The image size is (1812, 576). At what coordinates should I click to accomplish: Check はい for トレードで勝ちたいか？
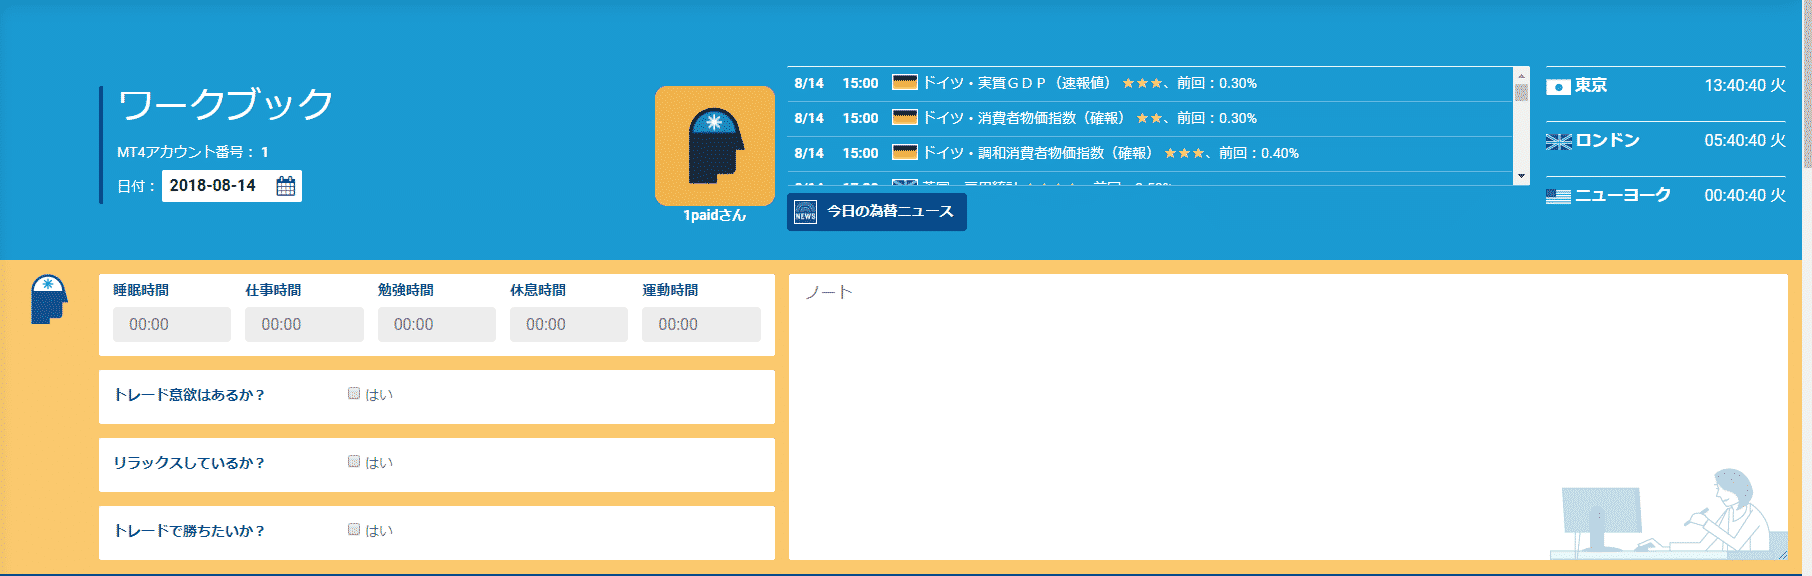tap(354, 530)
